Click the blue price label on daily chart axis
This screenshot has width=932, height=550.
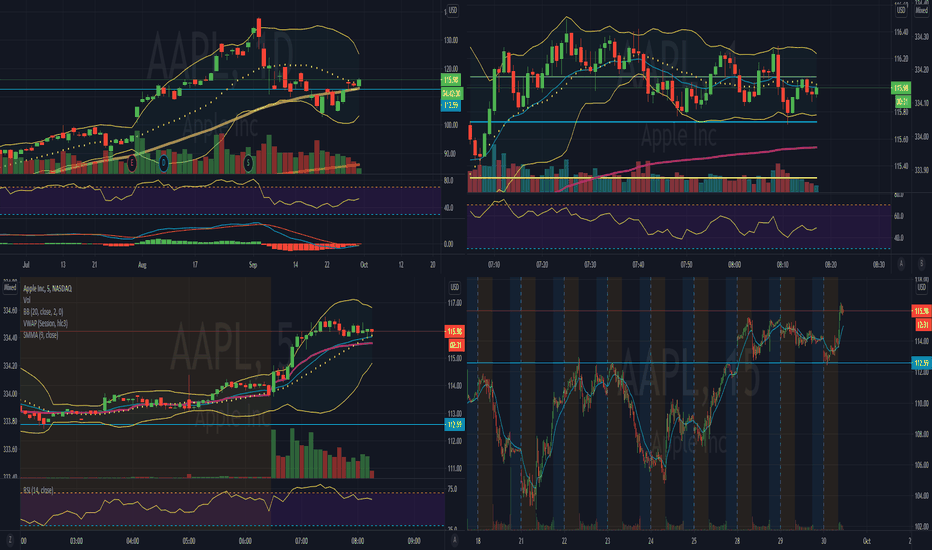coord(451,105)
